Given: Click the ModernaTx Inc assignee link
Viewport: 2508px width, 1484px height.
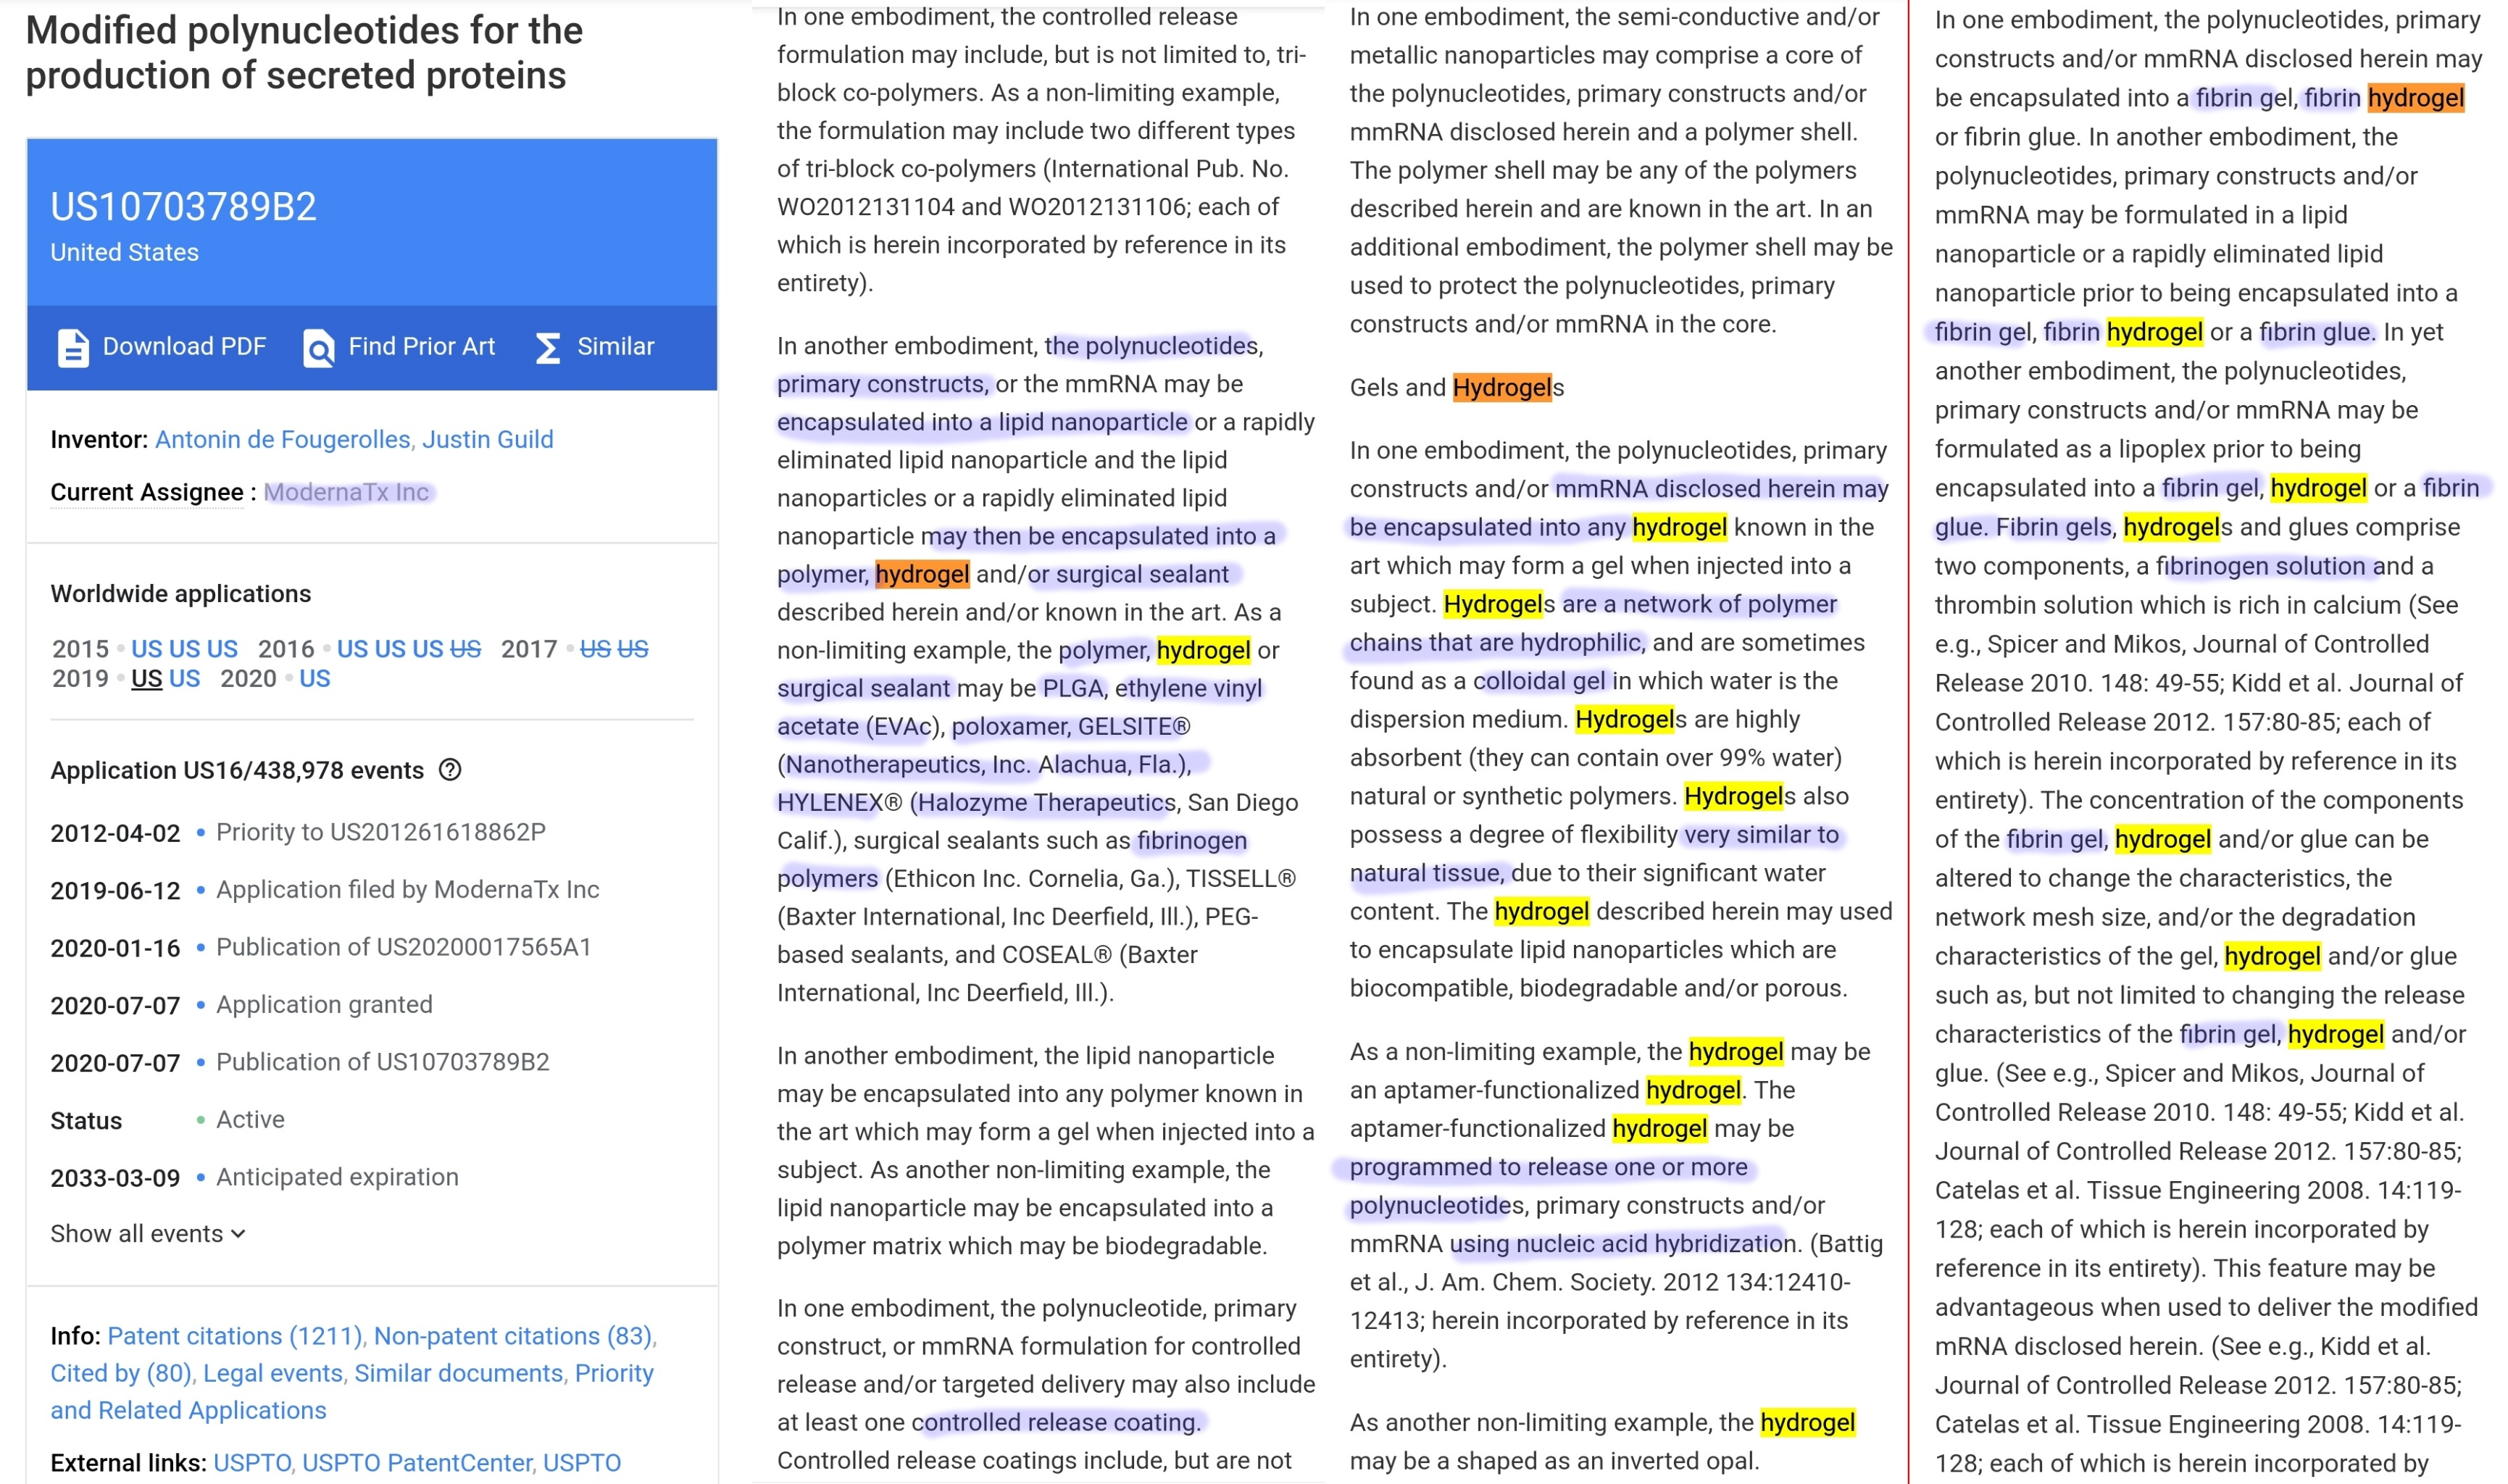Looking at the screenshot, I should coord(346,492).
